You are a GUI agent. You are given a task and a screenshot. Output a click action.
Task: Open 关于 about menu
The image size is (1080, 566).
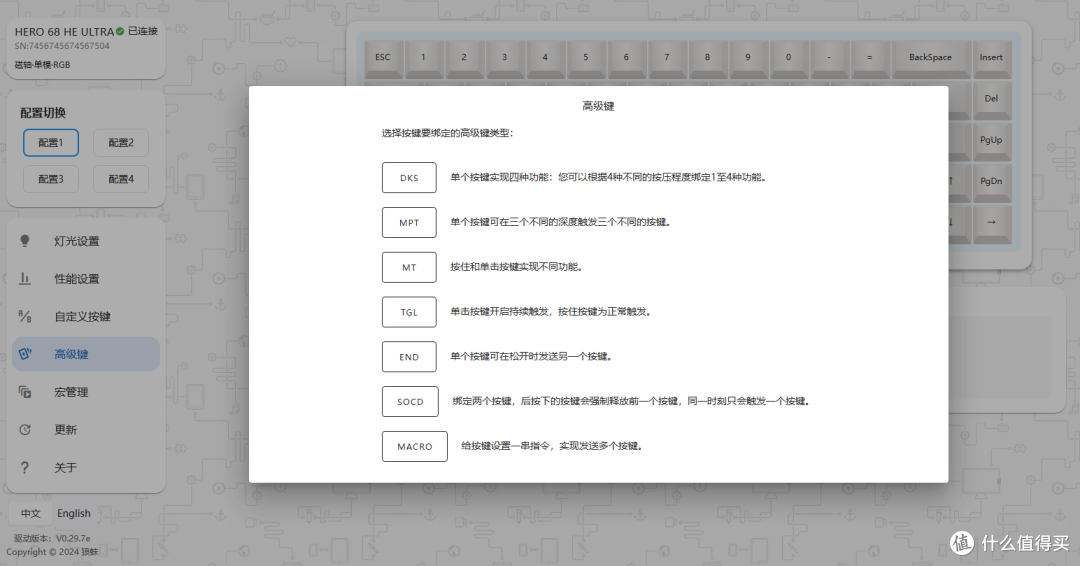click(86, 468)
